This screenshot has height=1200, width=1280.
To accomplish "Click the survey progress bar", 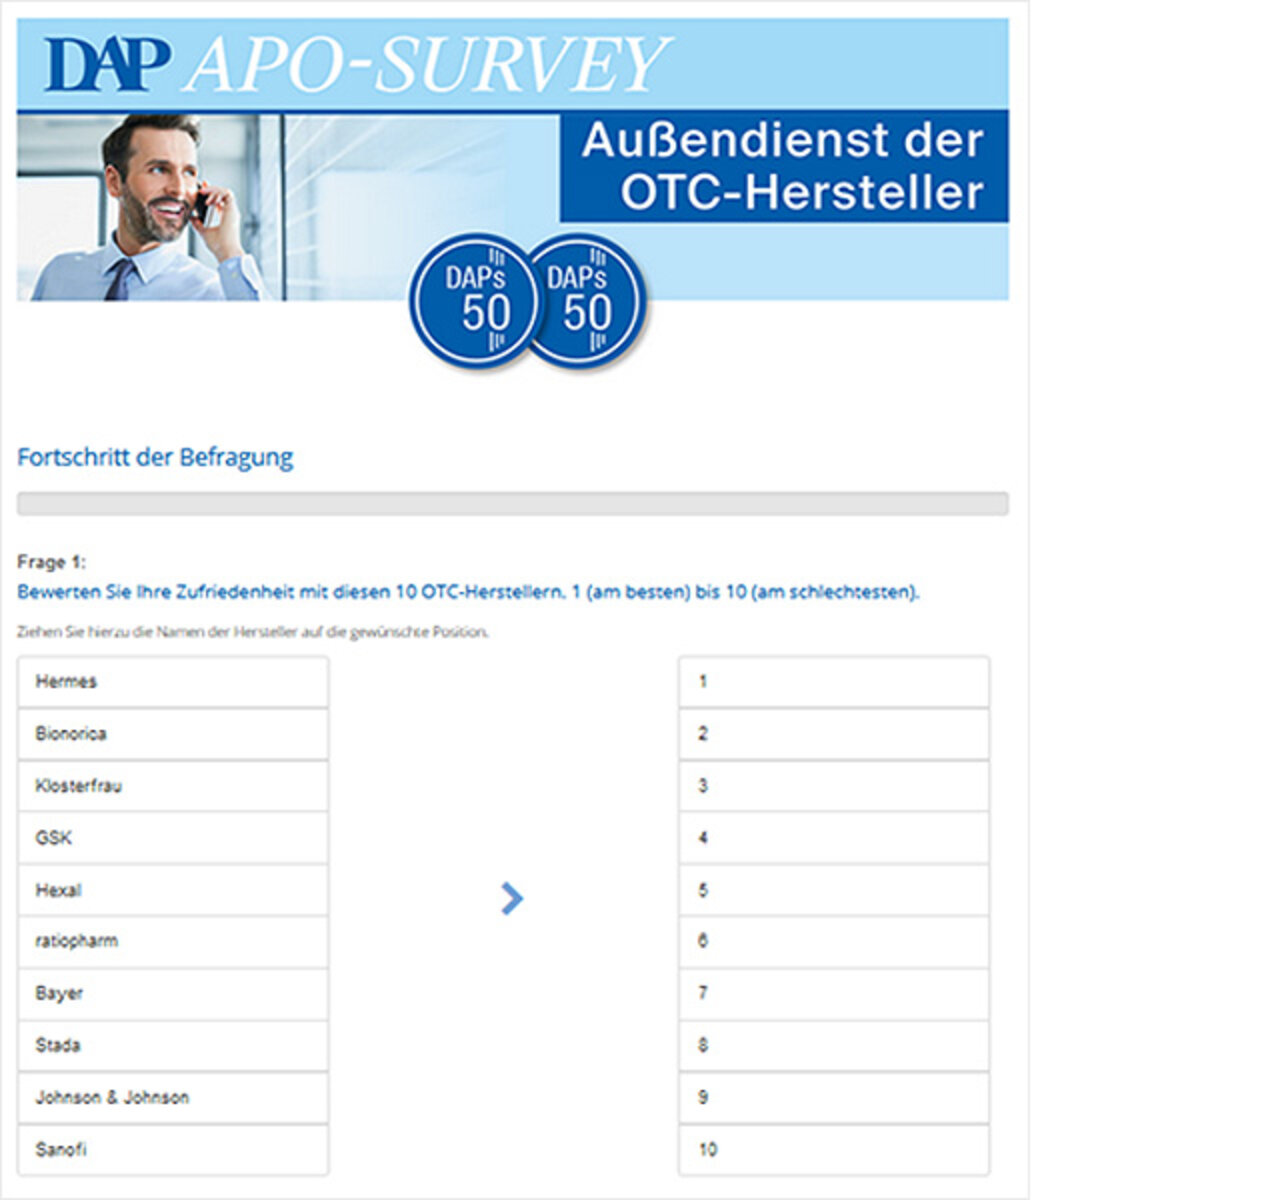I will pyautogui.click(x=512, y=504).
